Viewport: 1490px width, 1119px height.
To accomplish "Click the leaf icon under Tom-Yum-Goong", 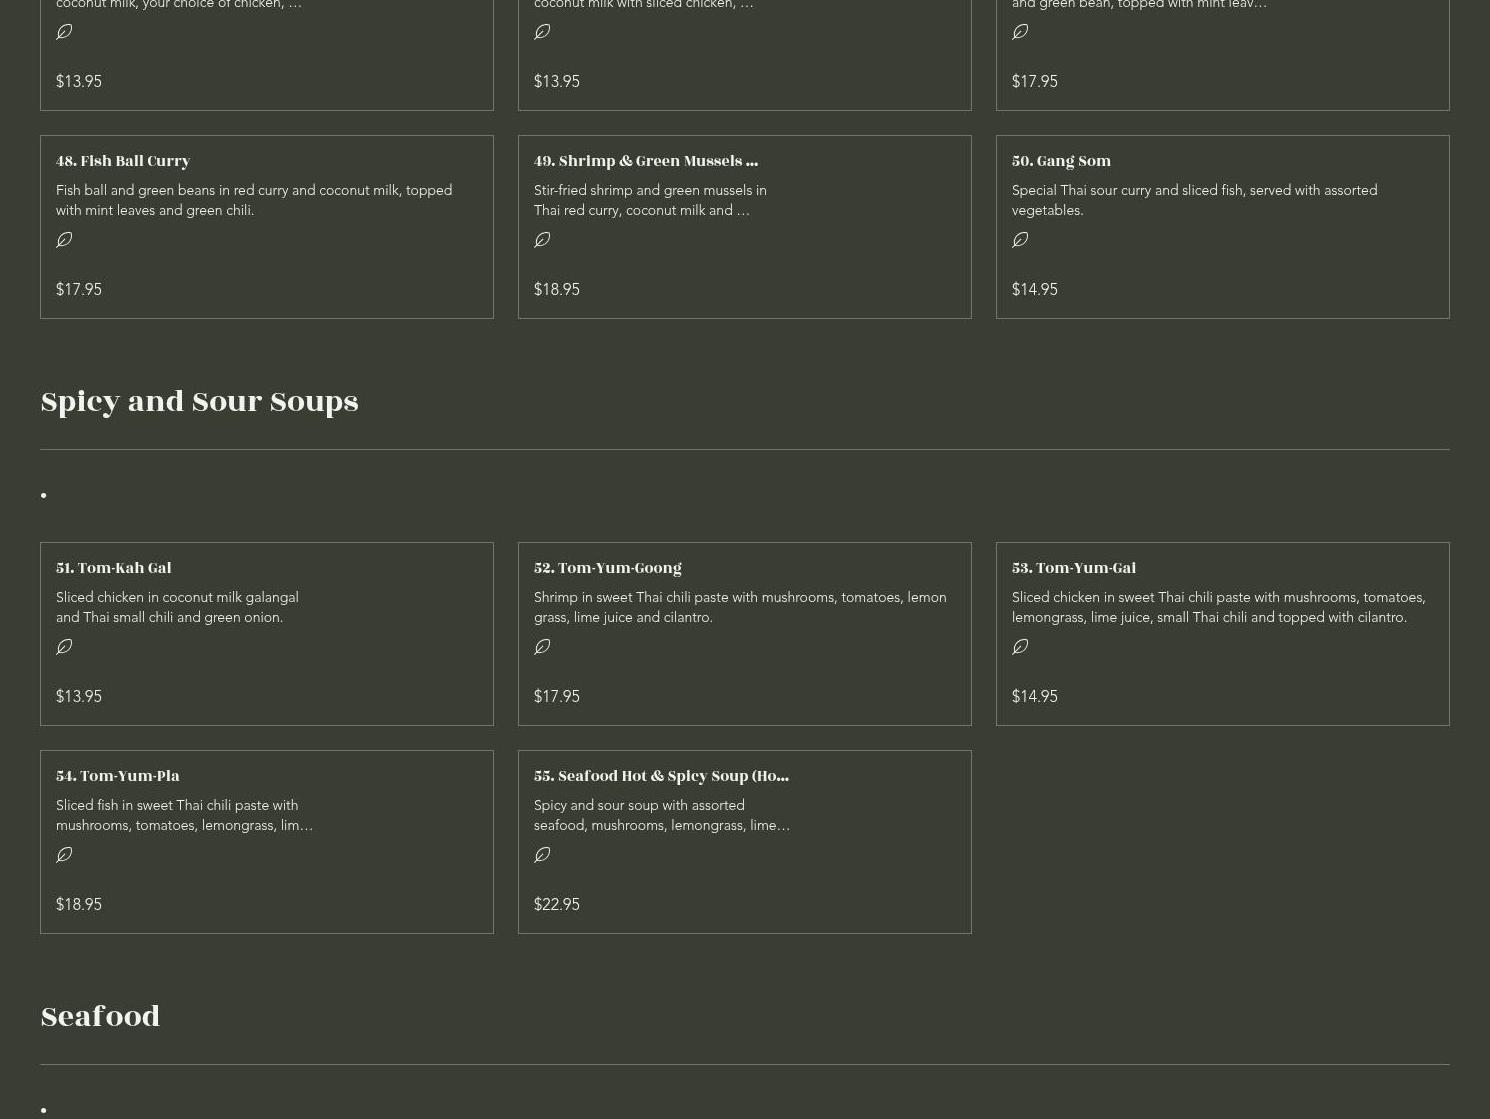I will [542, 647].
